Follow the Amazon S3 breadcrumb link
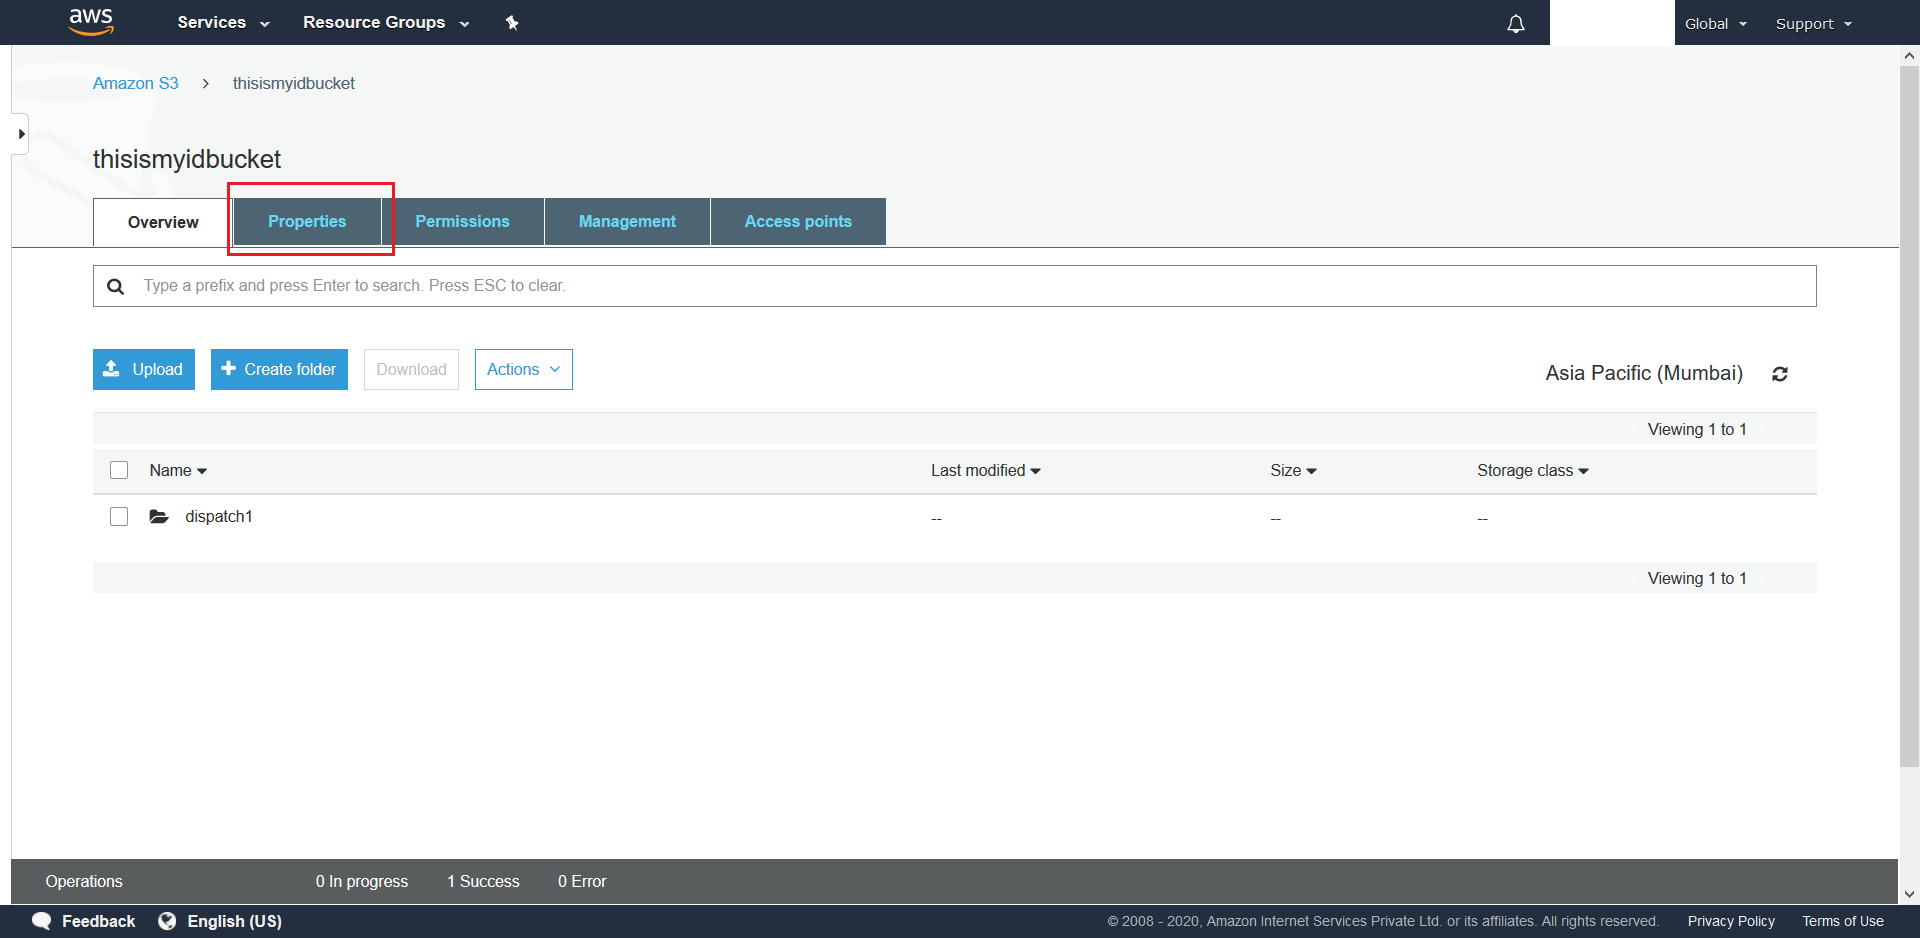Image resolution: width=1920 pixels, height=938 pixels. pos(136,83)
